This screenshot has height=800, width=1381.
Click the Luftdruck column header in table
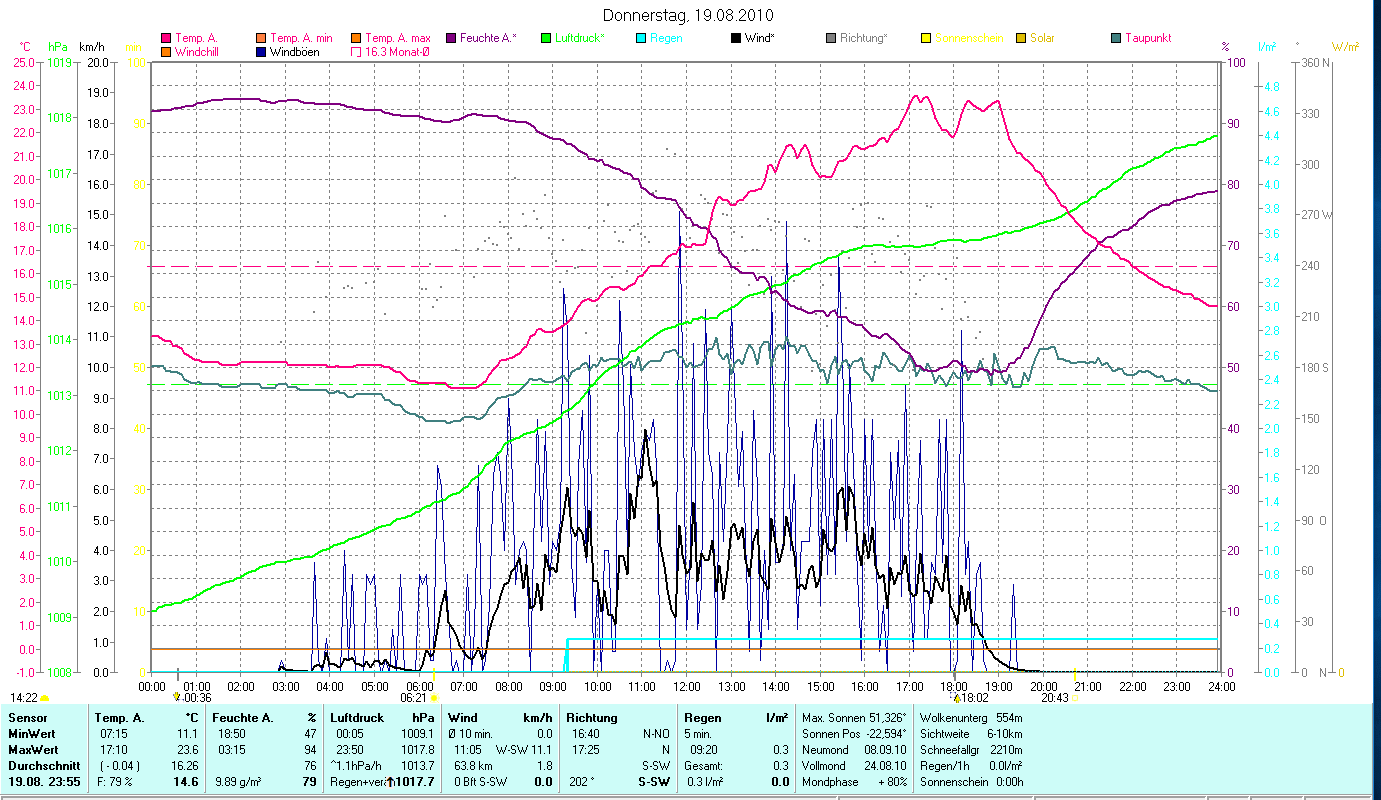click(355, 718)
